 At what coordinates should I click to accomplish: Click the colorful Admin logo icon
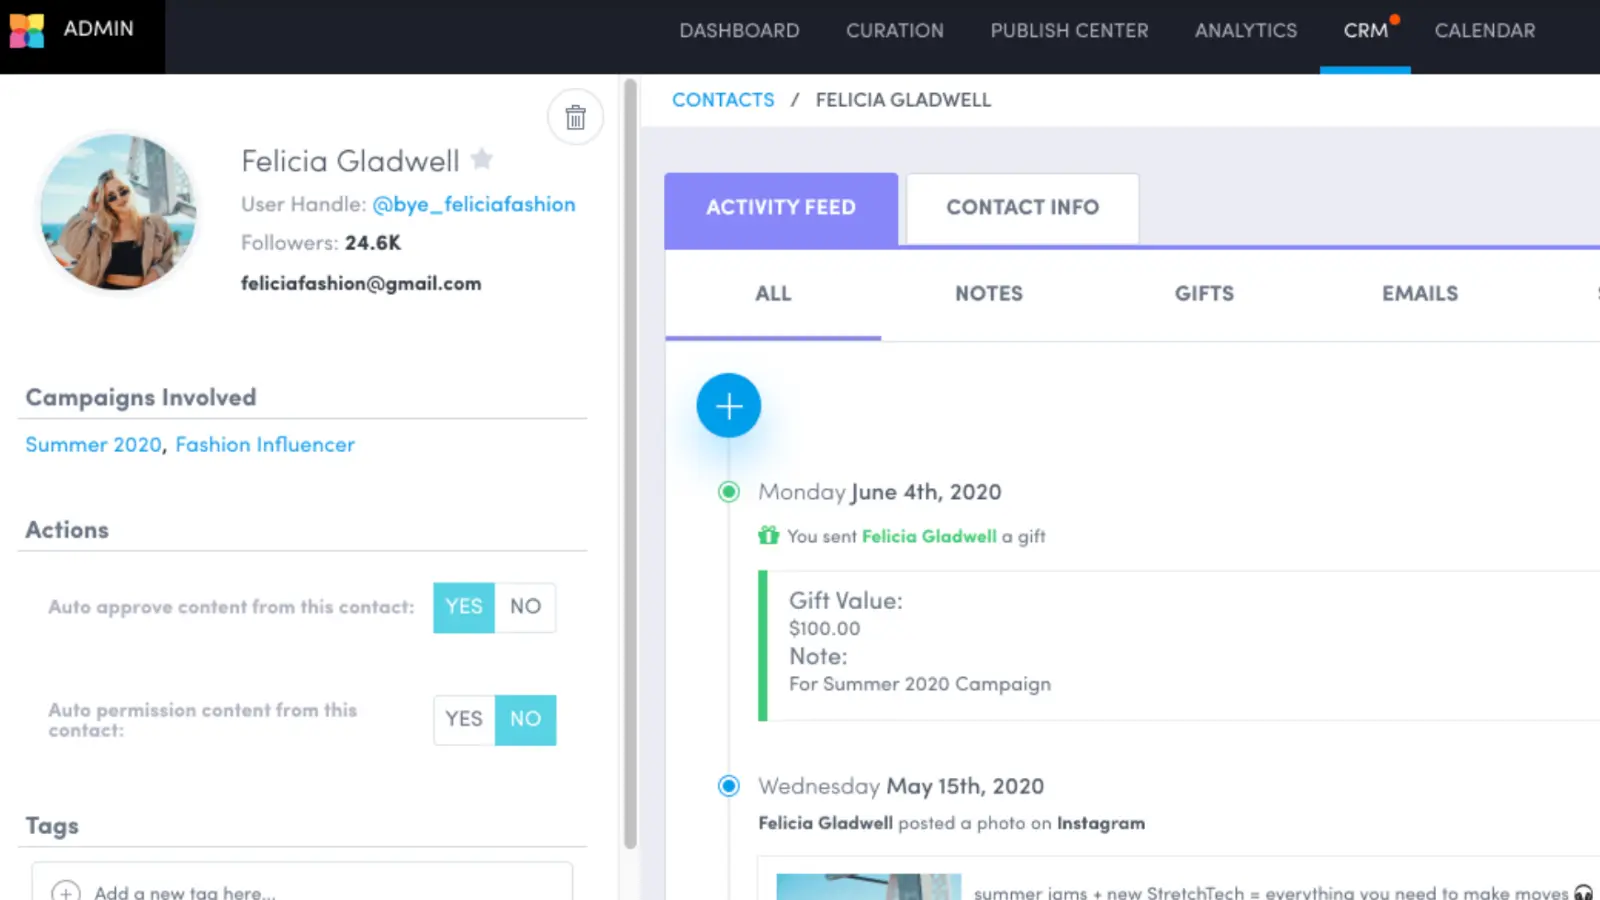pyautogui.click(x=27, y=30)
